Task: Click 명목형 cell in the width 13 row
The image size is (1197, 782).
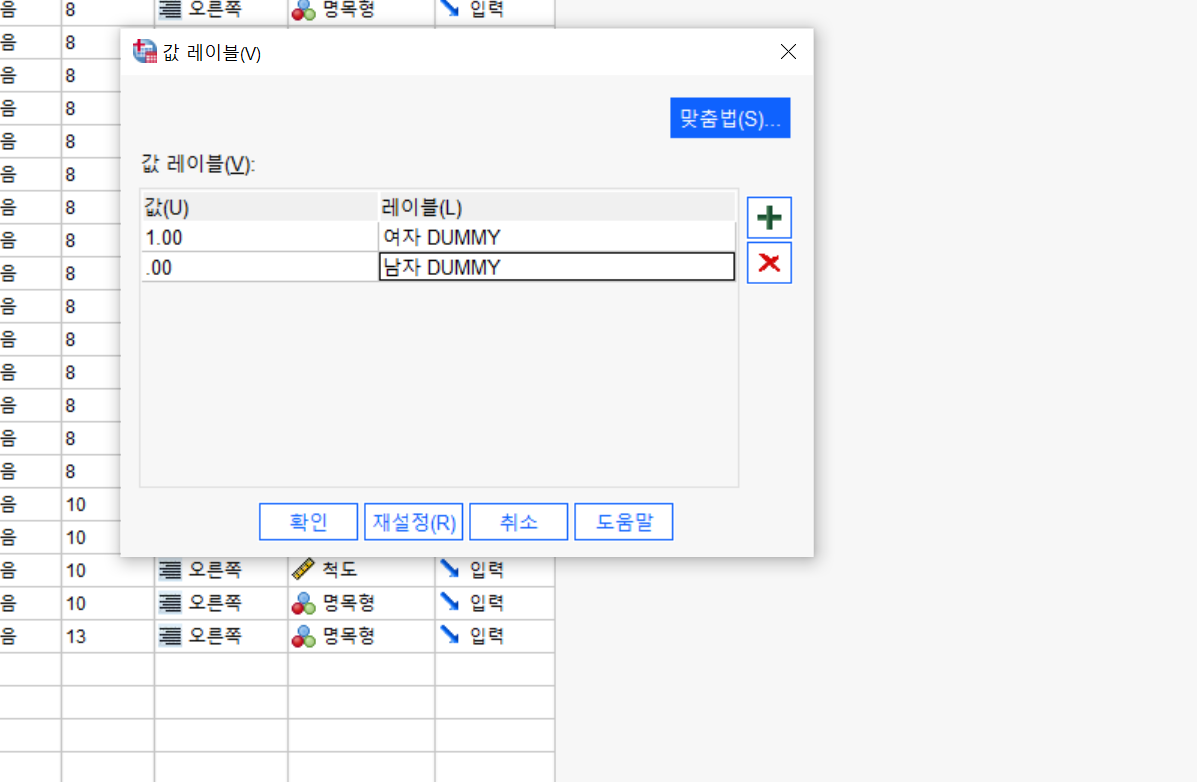Action: [361, 636]
